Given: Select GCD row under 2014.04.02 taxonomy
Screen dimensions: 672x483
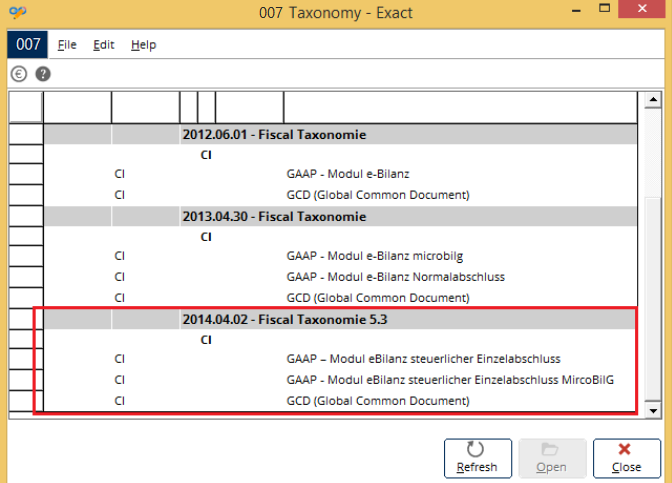Looking at the screenshot, I should (340, 401).
